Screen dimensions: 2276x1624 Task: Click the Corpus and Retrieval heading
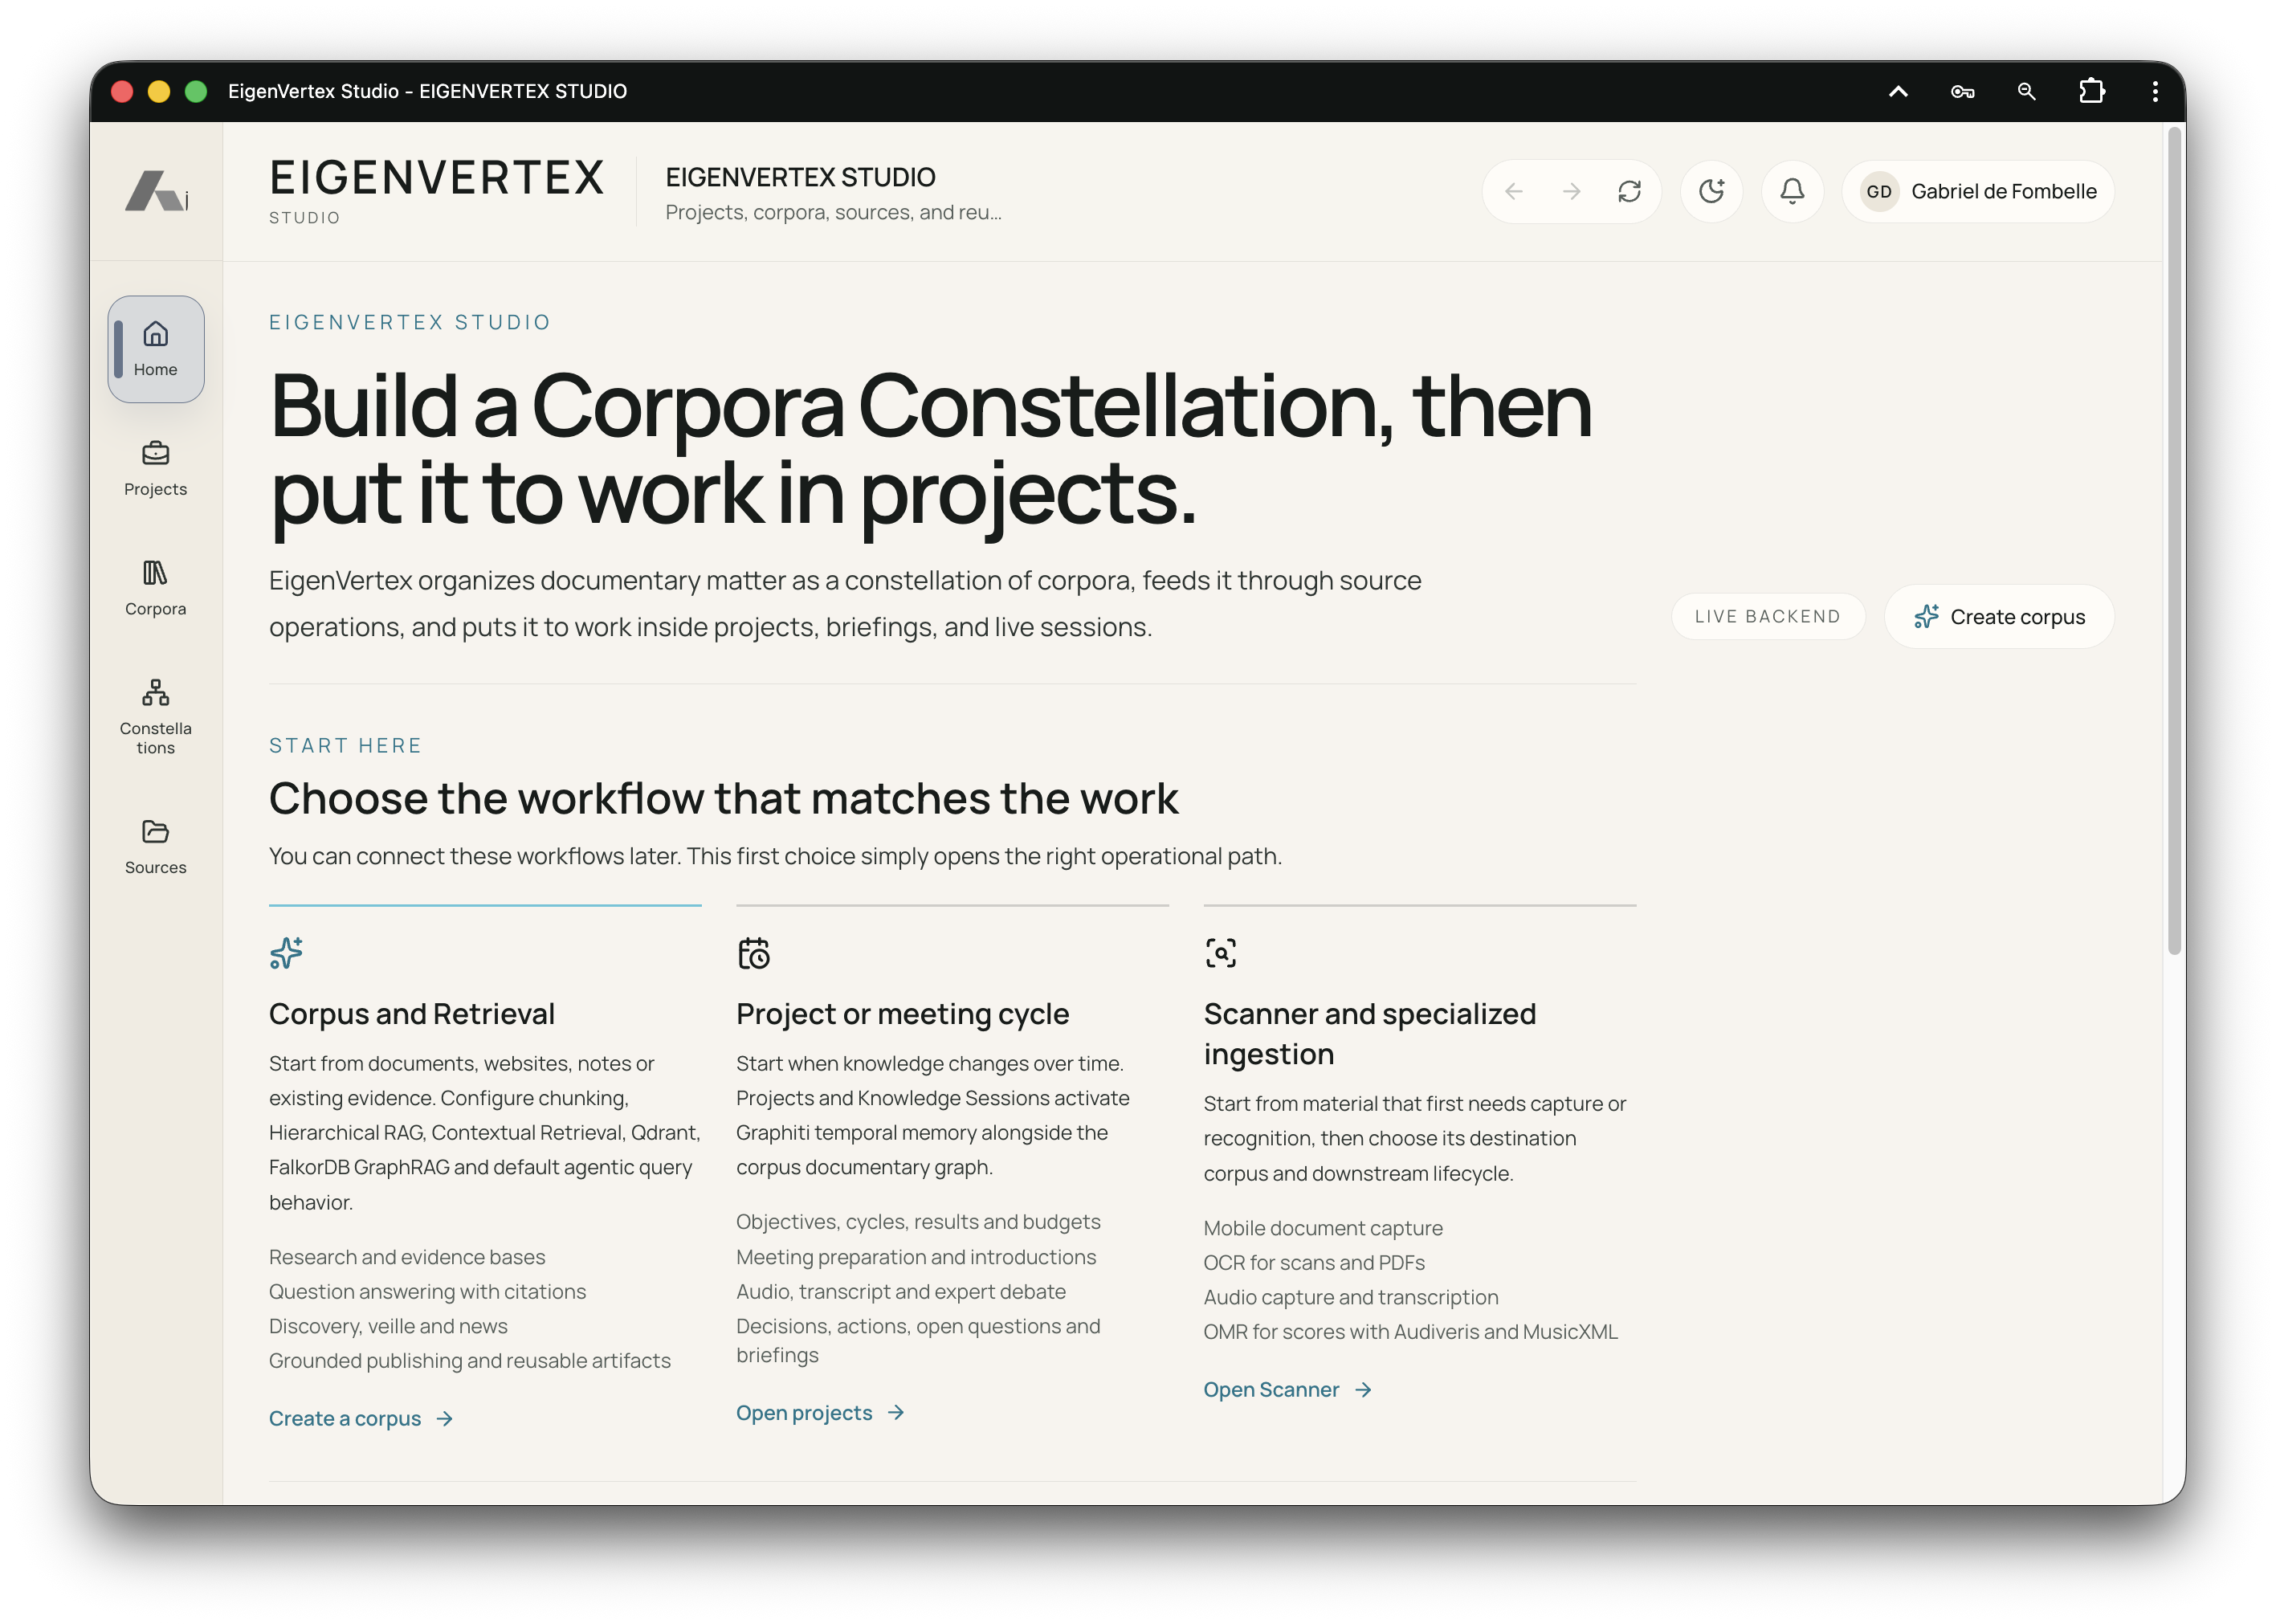point(412,1014)
